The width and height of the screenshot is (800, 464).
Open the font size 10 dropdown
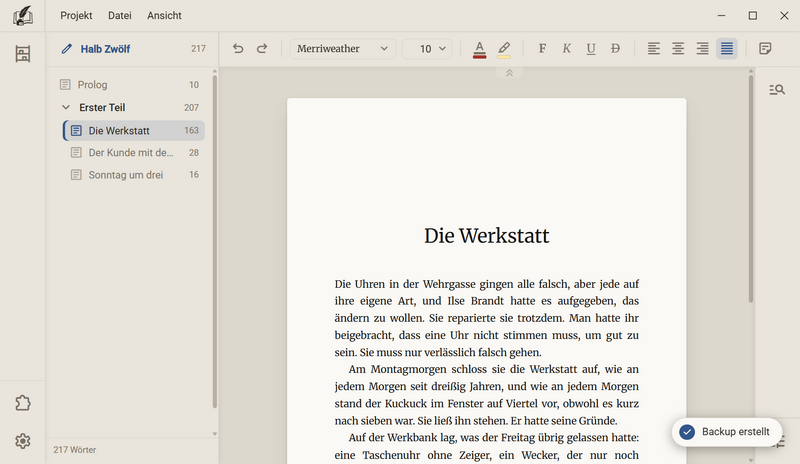coord(427,48)
